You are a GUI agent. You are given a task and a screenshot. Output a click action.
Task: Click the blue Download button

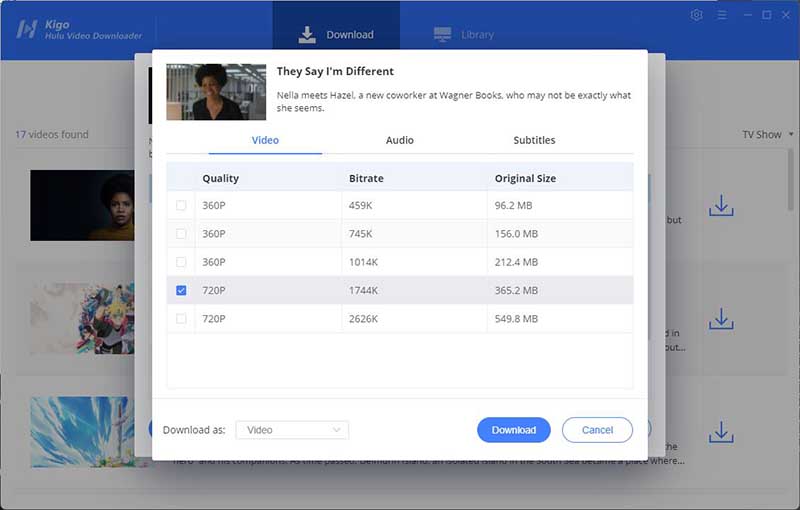pos(514,430)
